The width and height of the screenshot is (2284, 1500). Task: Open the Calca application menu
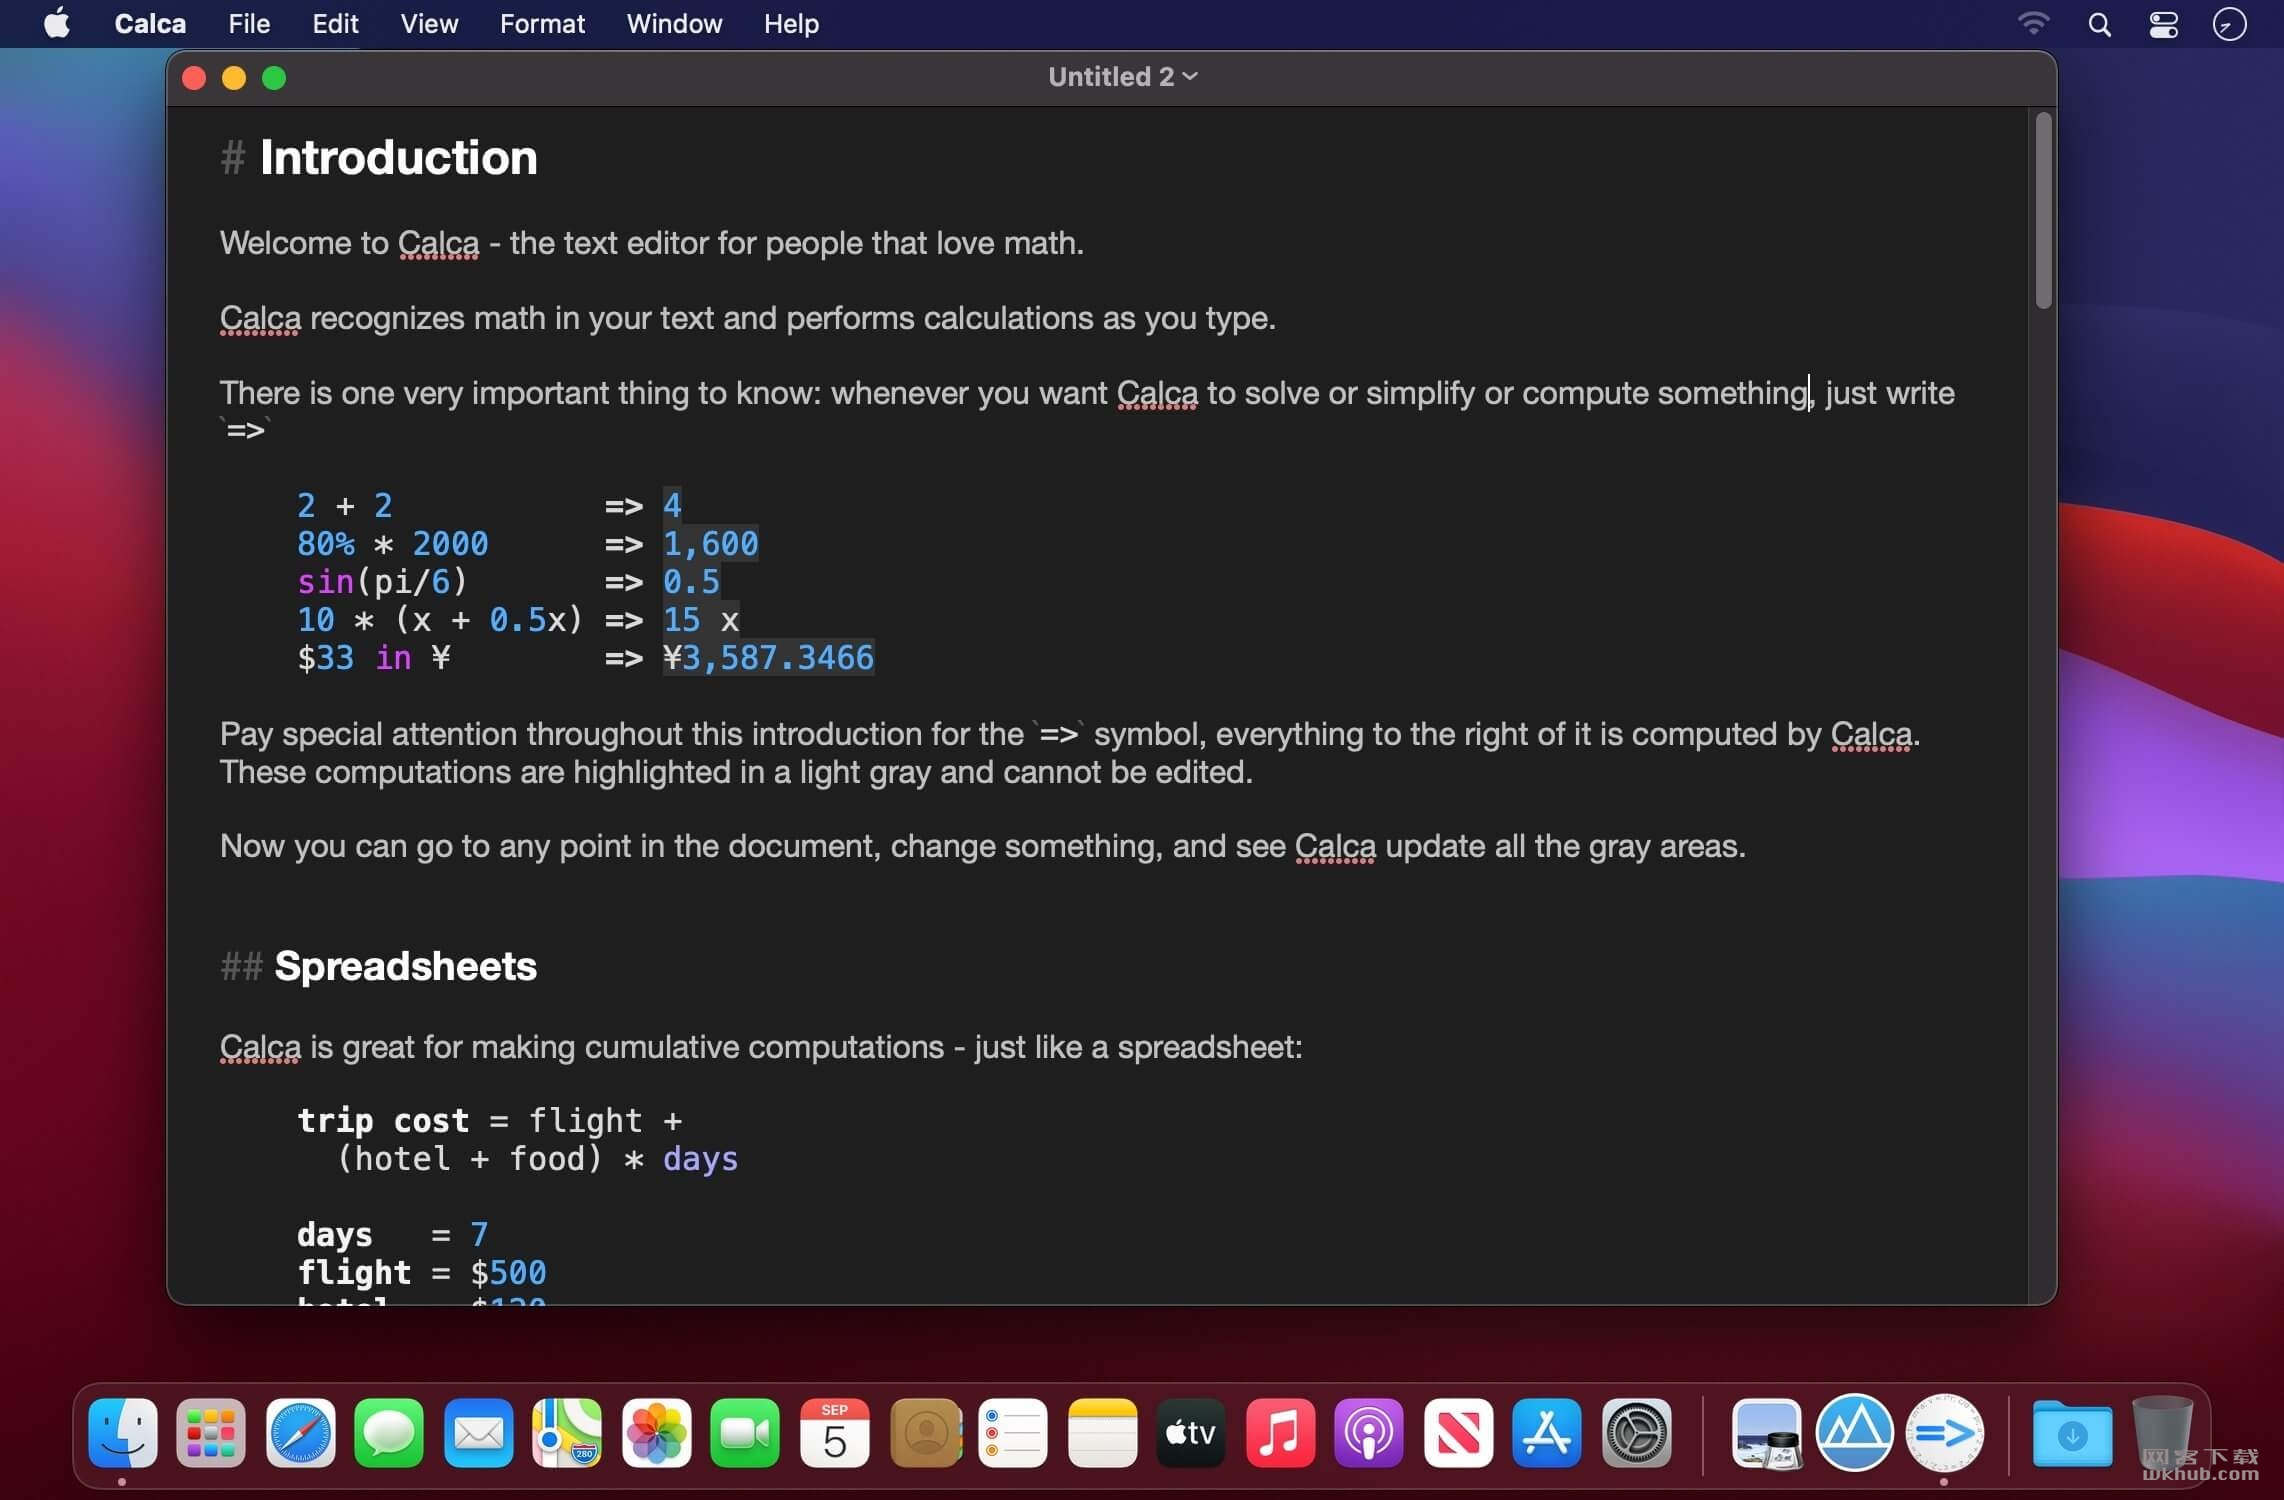coord(150,23)
